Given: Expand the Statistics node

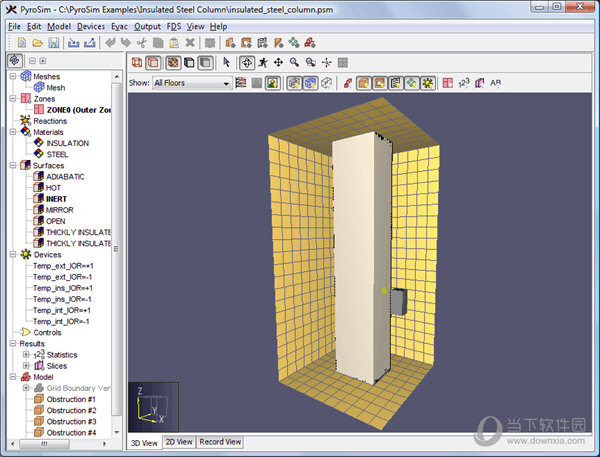Looking at the screenshot, I should tap(26, 354).
